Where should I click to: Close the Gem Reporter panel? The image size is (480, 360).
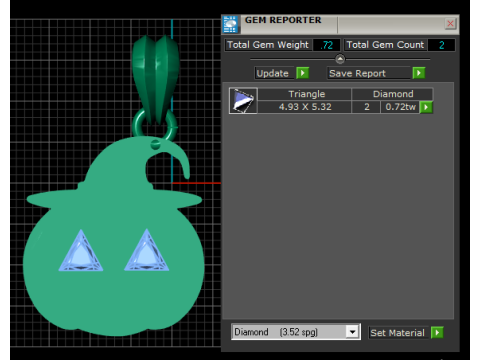(x=450, y=23)
